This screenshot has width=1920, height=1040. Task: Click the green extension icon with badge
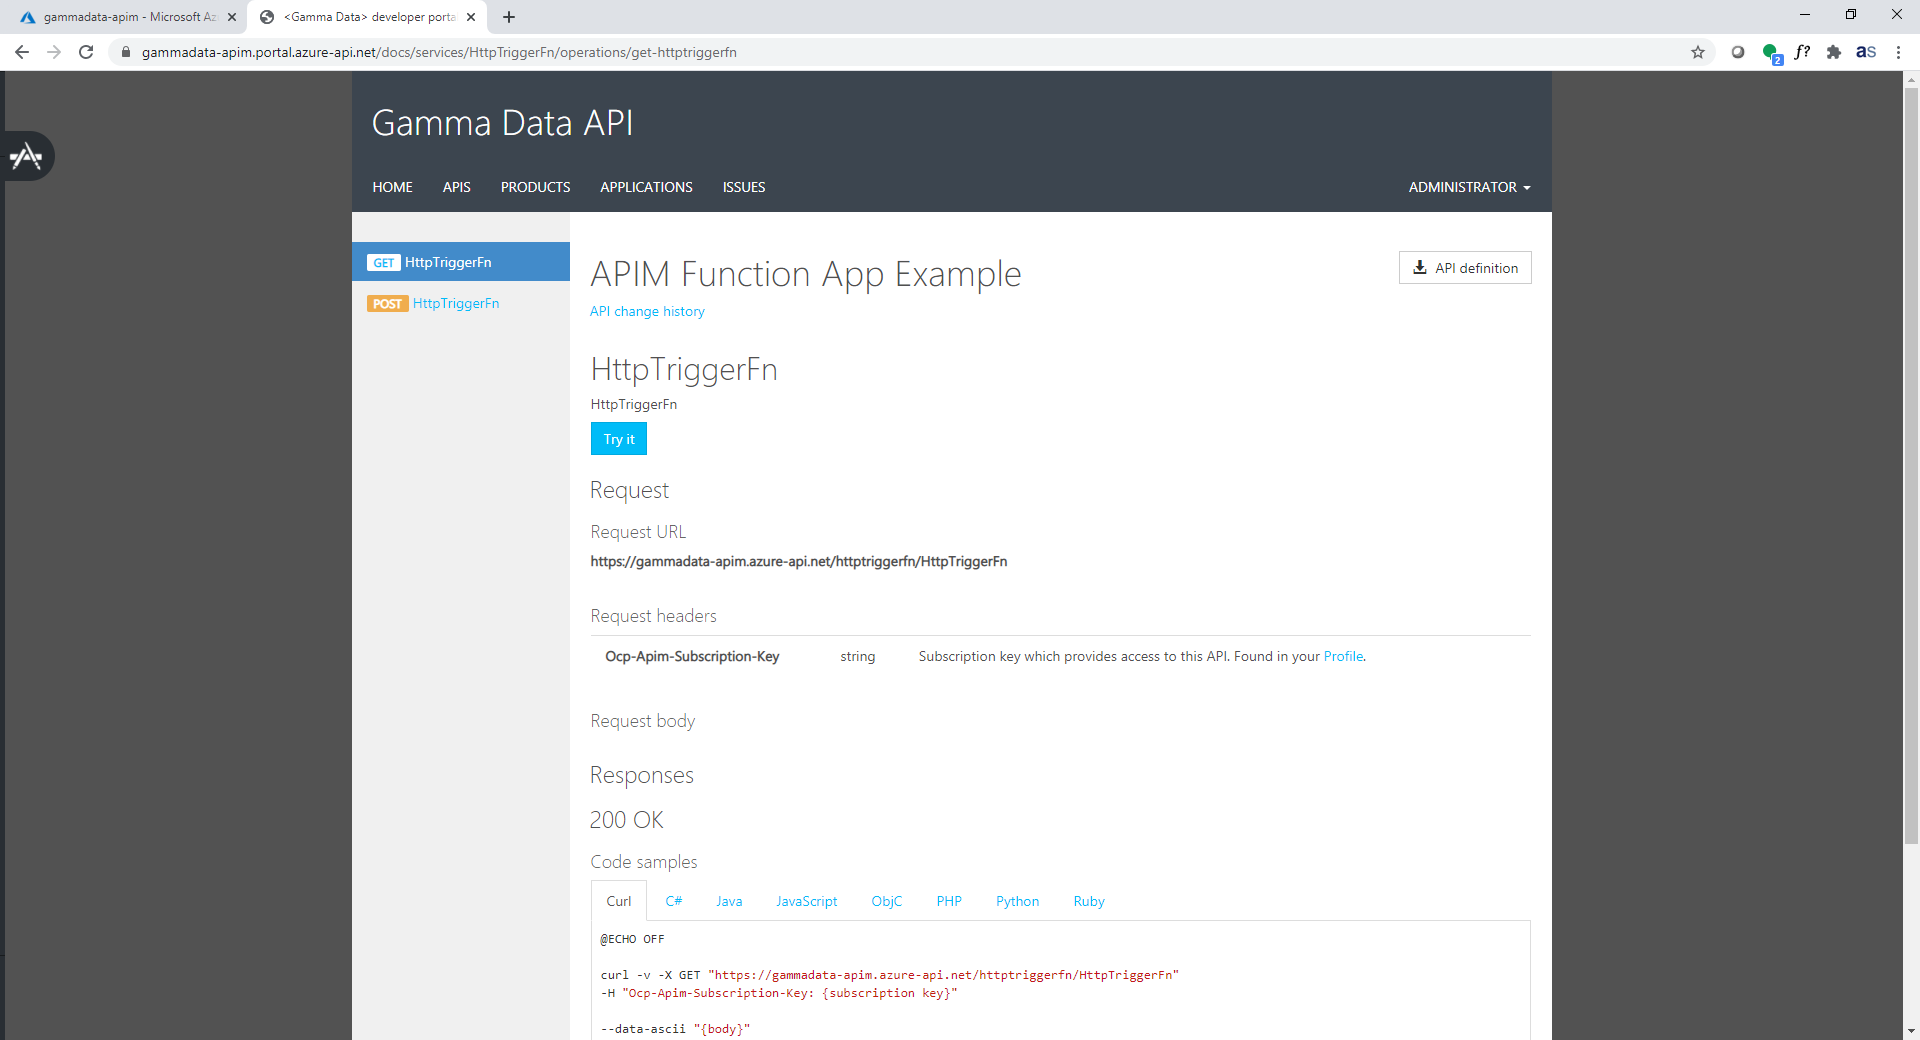click(1771, 53)
